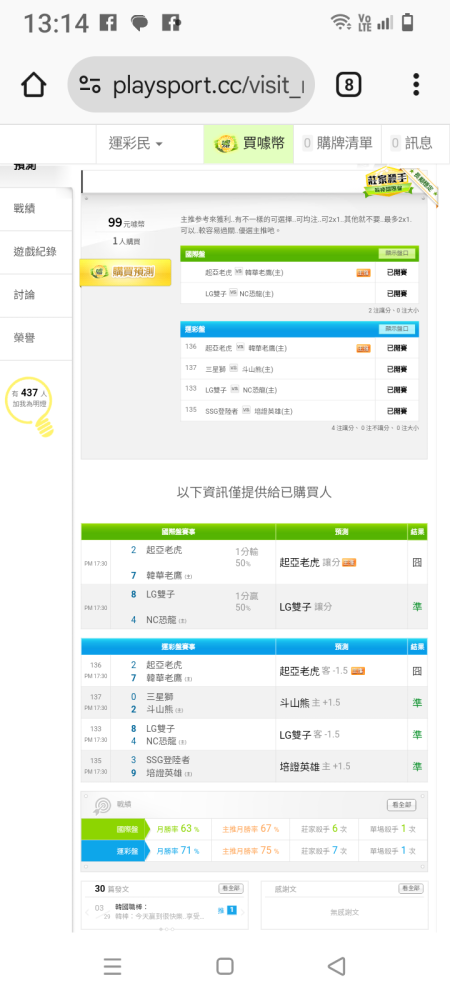Click 主推月勝率 75% value
The width and height of the screenshot is (450, 1000).
pyautogui.click(x=251, y=851)
